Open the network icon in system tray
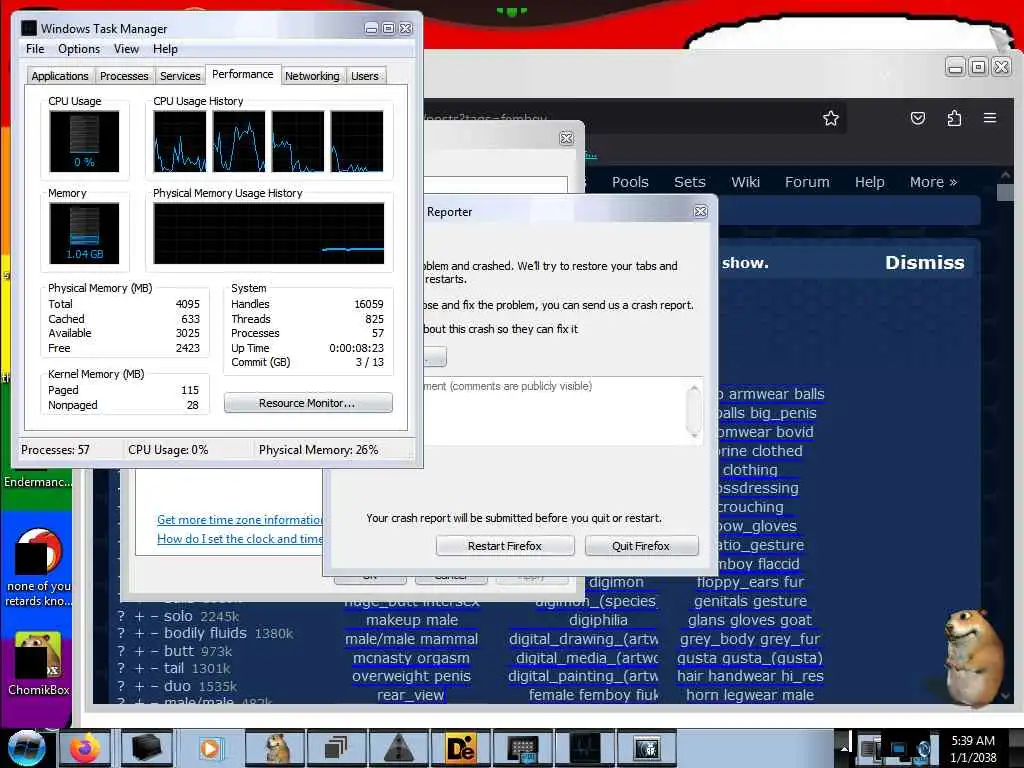This screenshot has width=1024, height=768. (x=899, y=749)
